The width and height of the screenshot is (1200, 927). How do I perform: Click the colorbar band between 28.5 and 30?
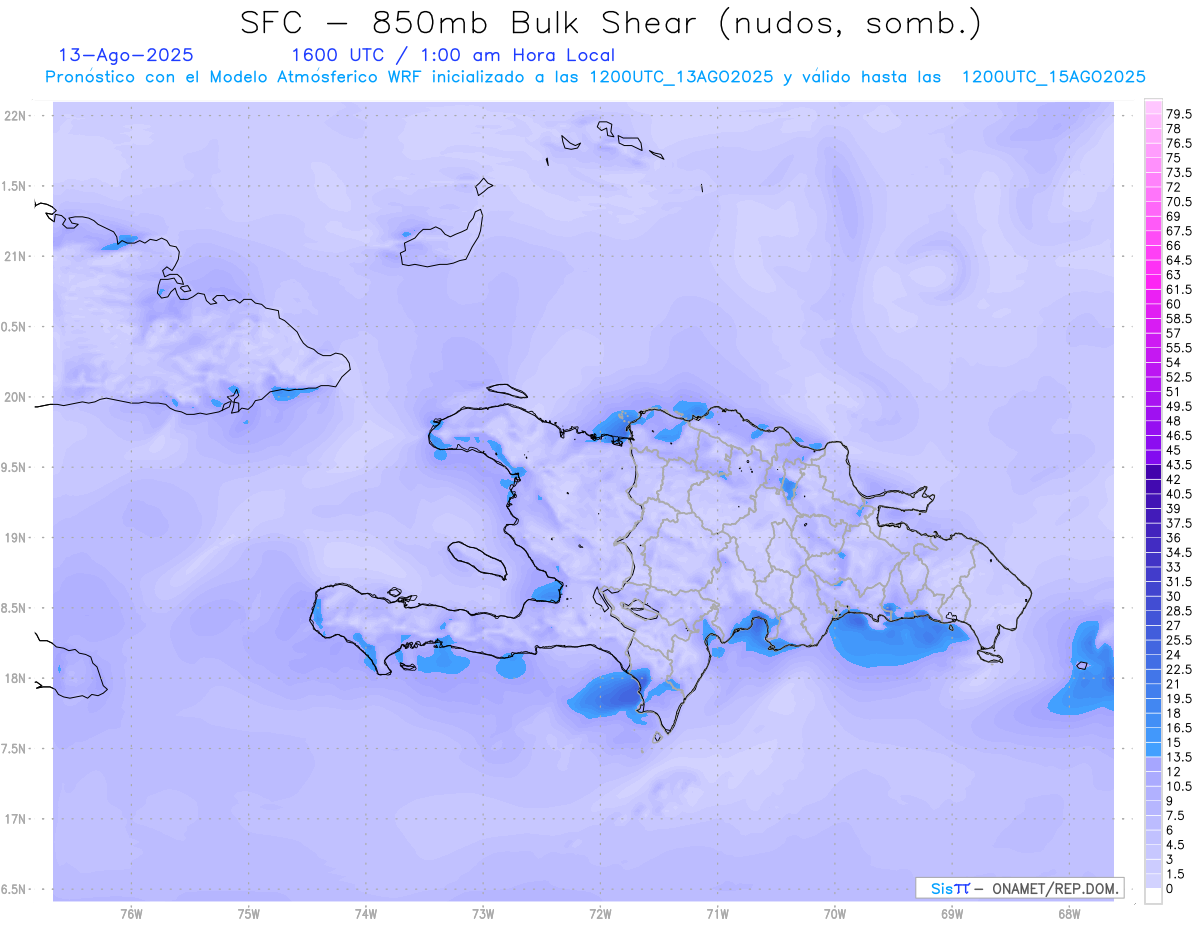pyautogui.click(x=1153, y=604)
